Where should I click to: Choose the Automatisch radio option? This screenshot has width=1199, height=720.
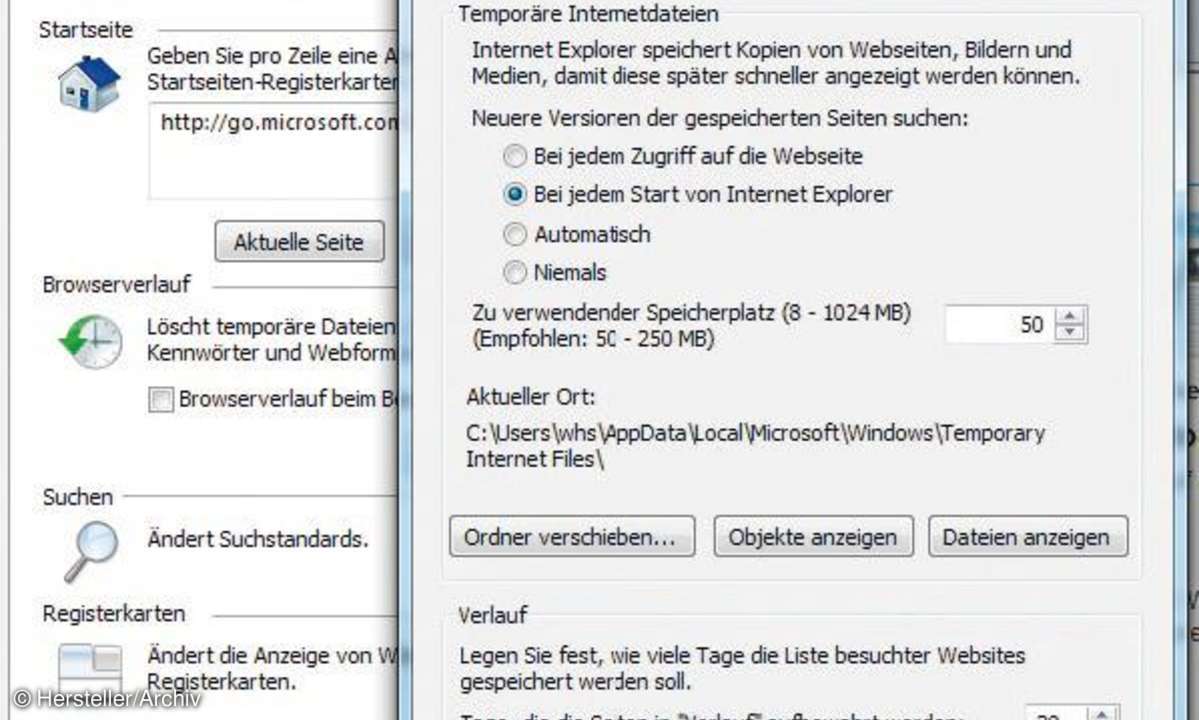point(514,235)
